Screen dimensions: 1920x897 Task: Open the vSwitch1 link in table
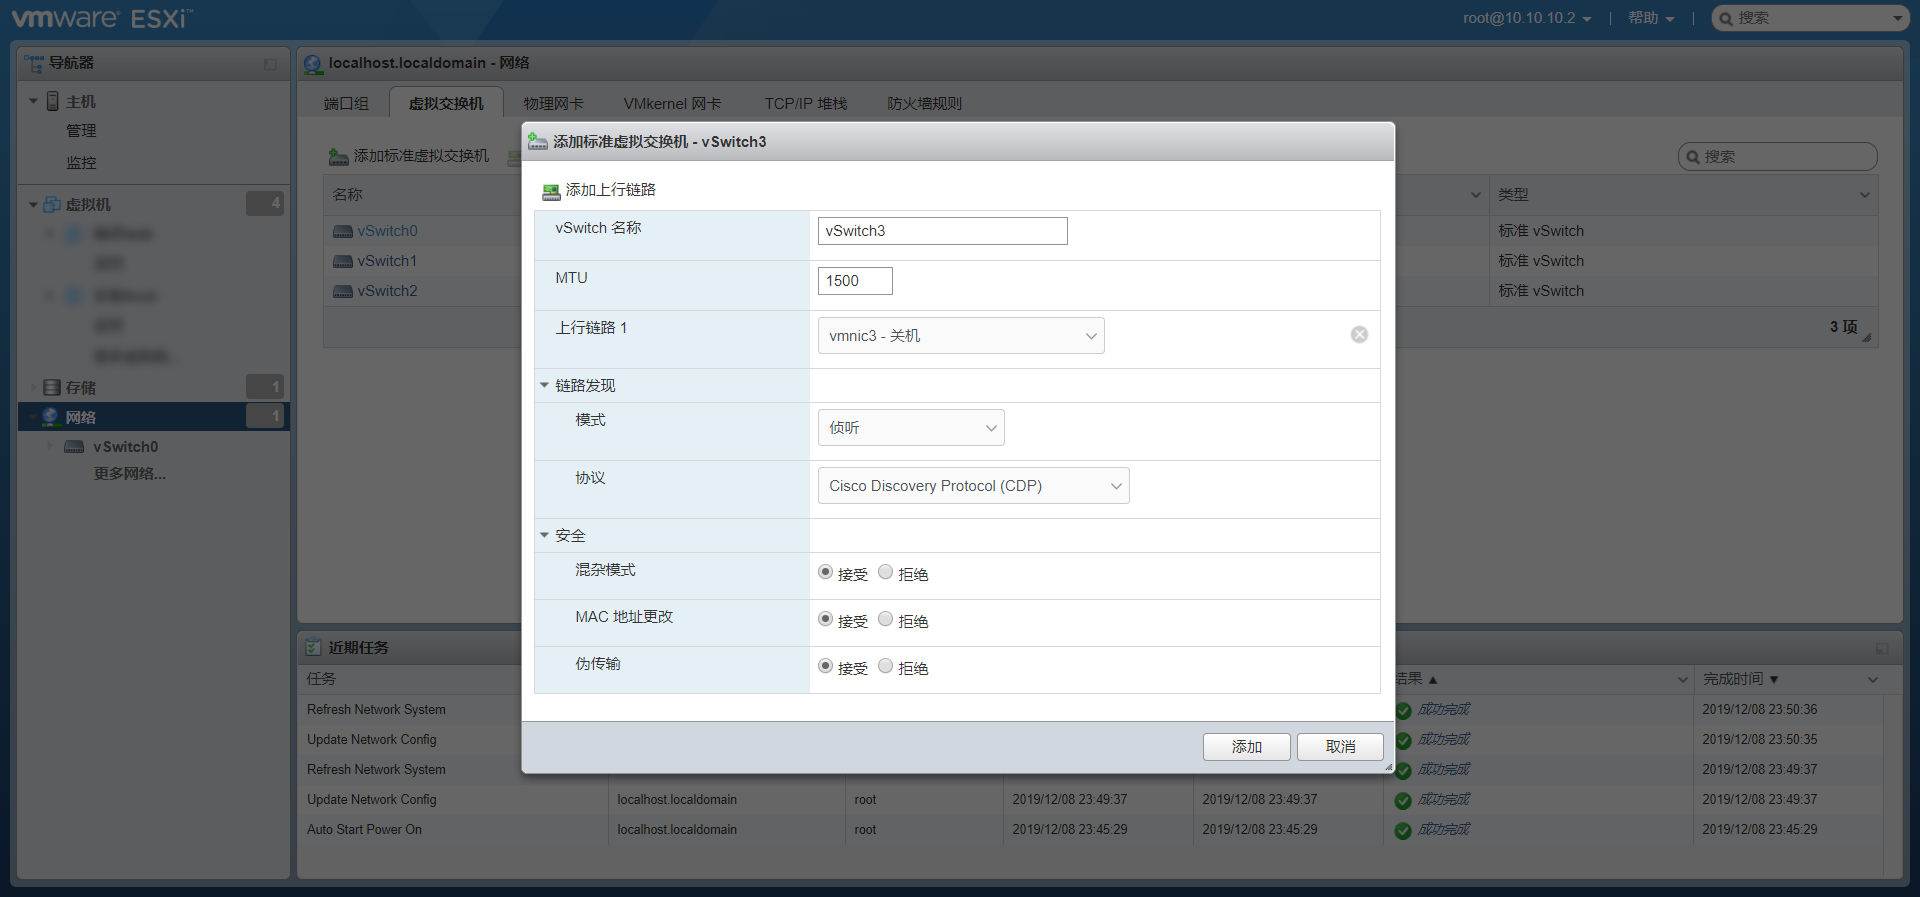click(387, 261)
